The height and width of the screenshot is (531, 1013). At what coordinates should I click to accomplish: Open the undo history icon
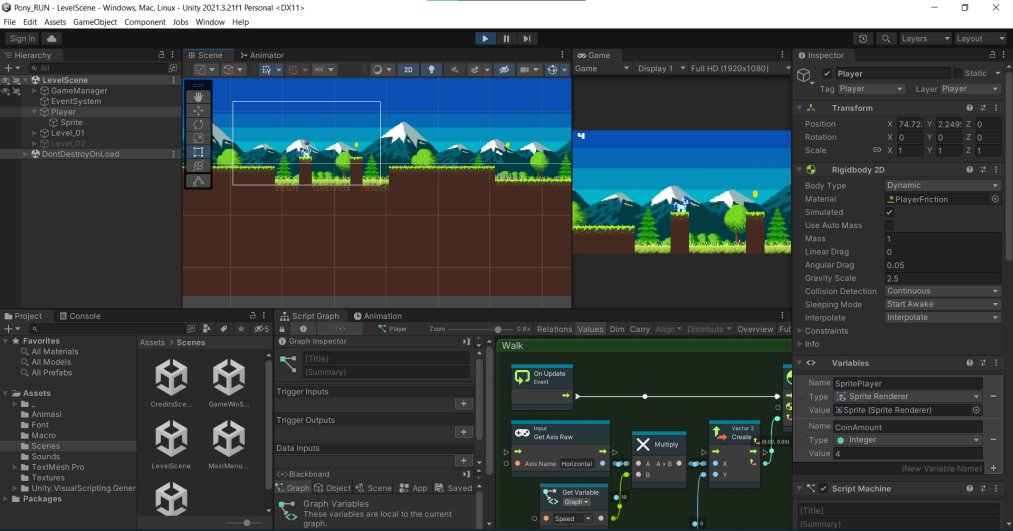point(863,39)
